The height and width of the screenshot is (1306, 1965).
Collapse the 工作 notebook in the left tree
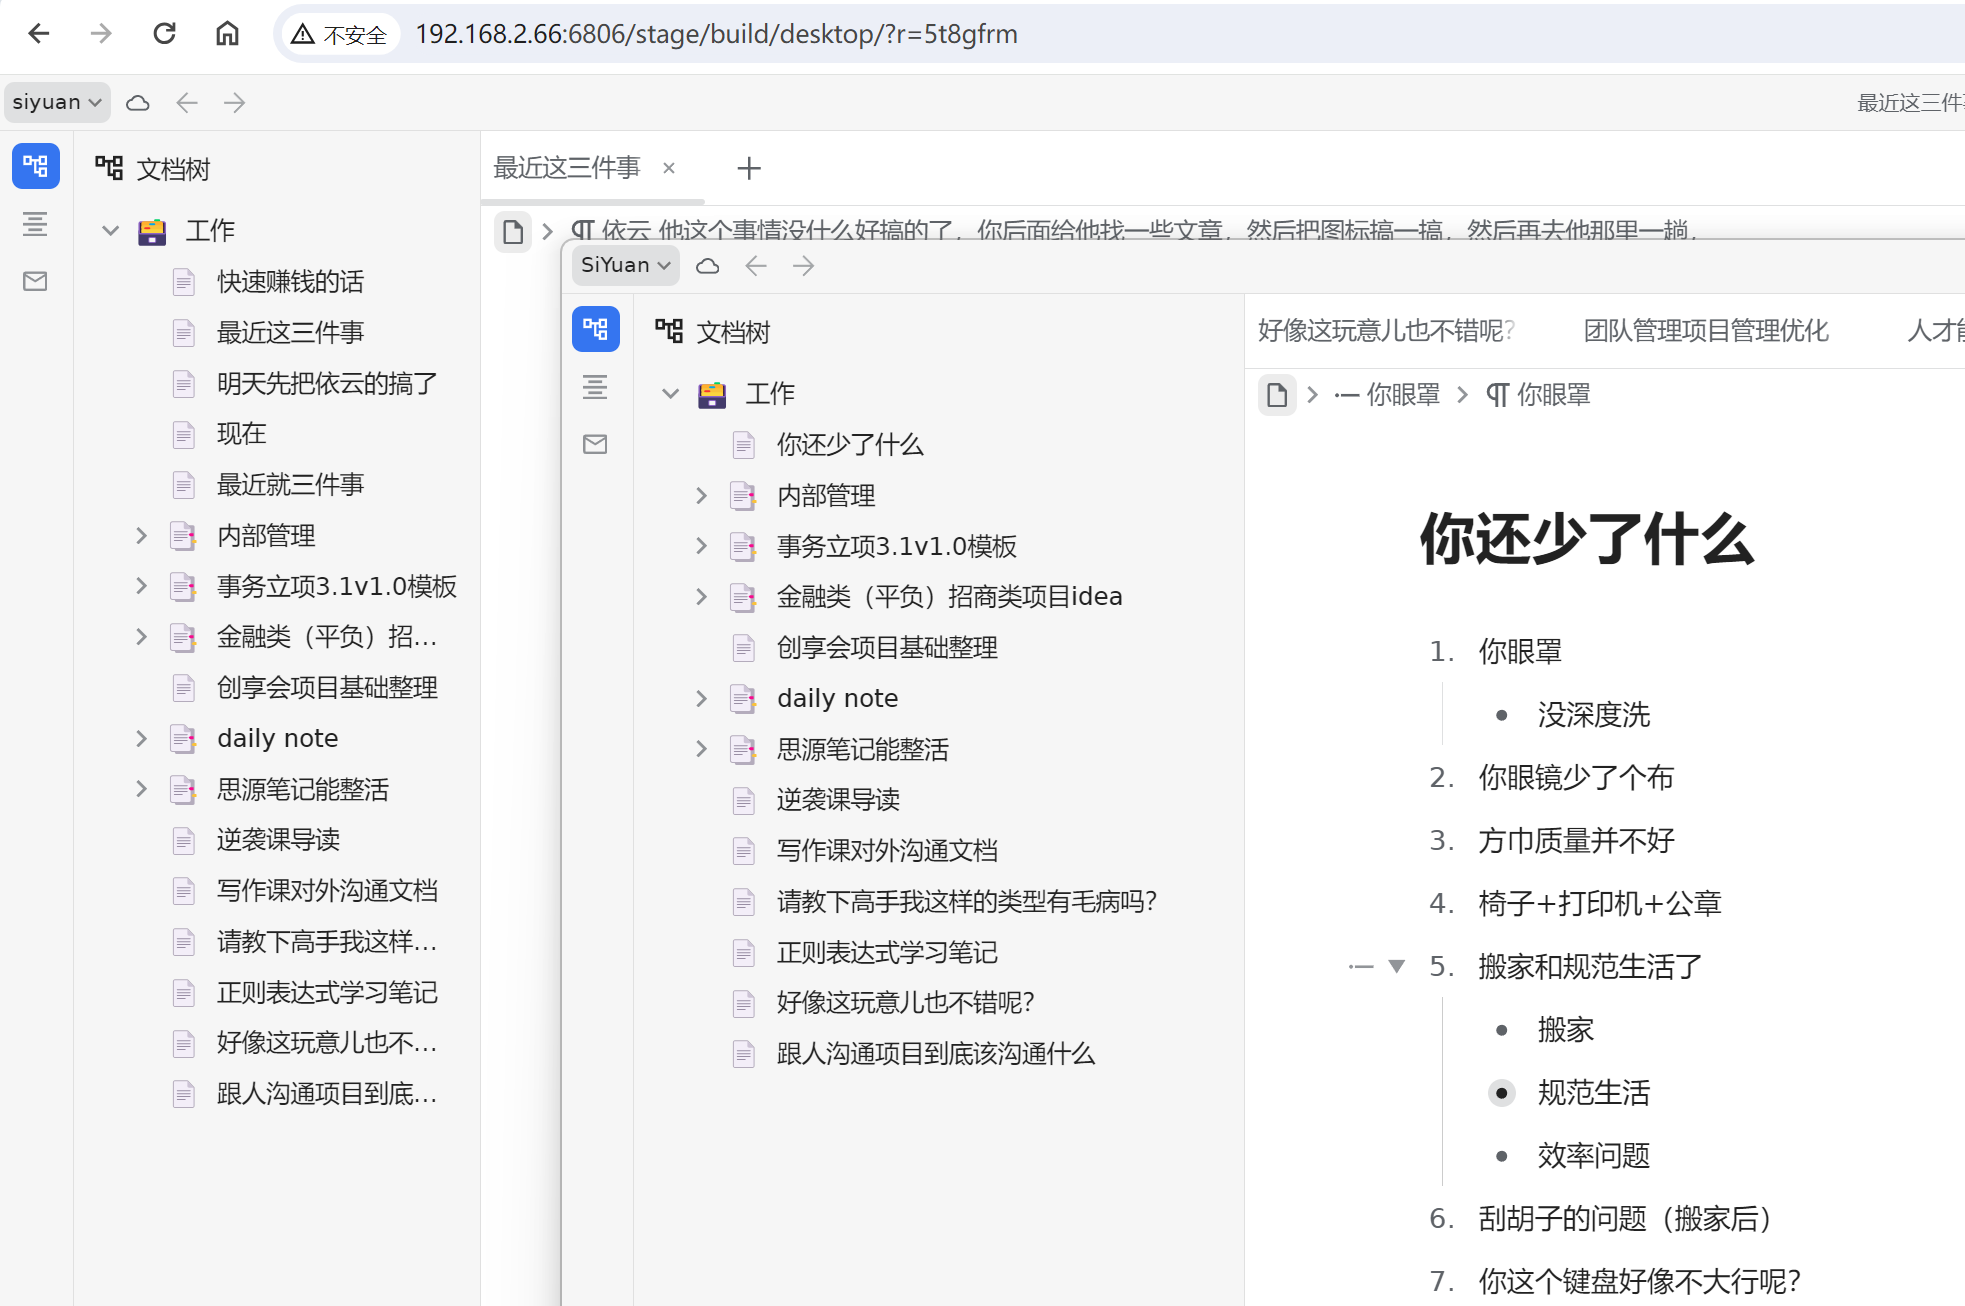point(110,230)
